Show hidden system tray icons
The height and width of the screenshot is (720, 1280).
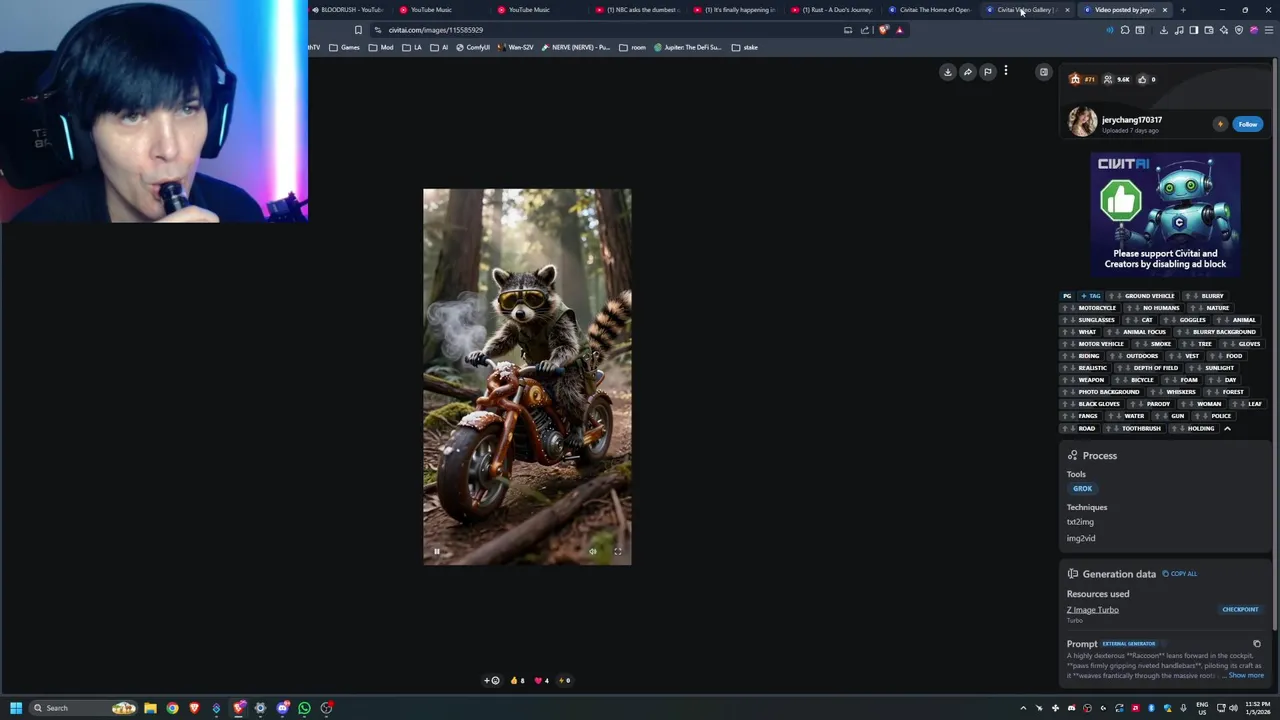(1023, 708)
